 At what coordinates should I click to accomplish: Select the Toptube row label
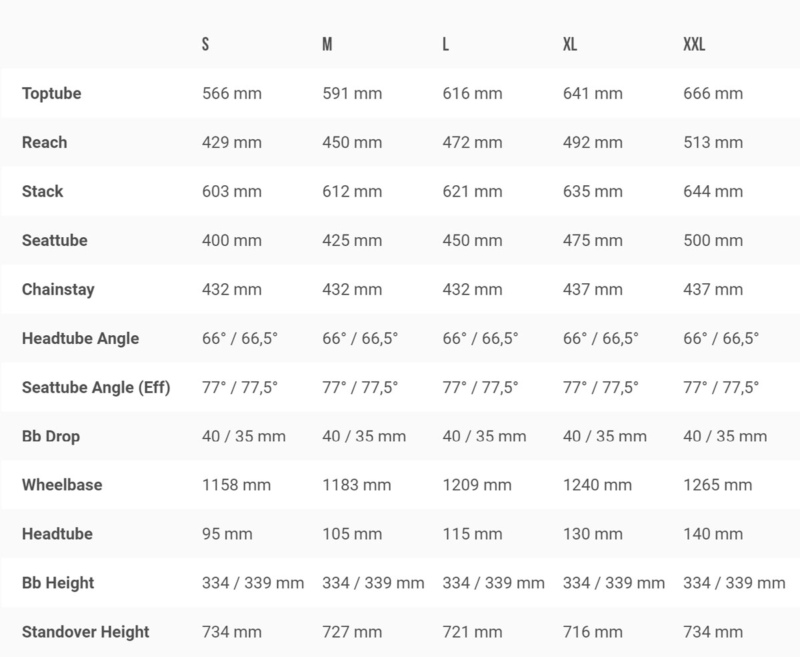(51, 94)
